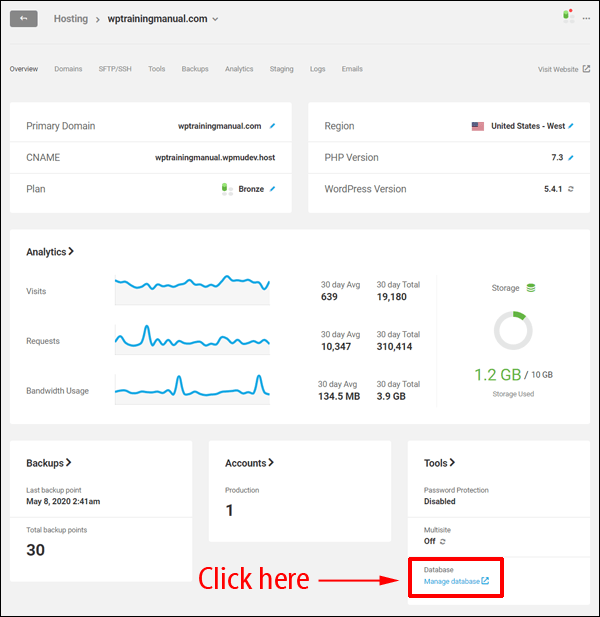
Task: Click the Visit Website link
Action: (558, 69)
